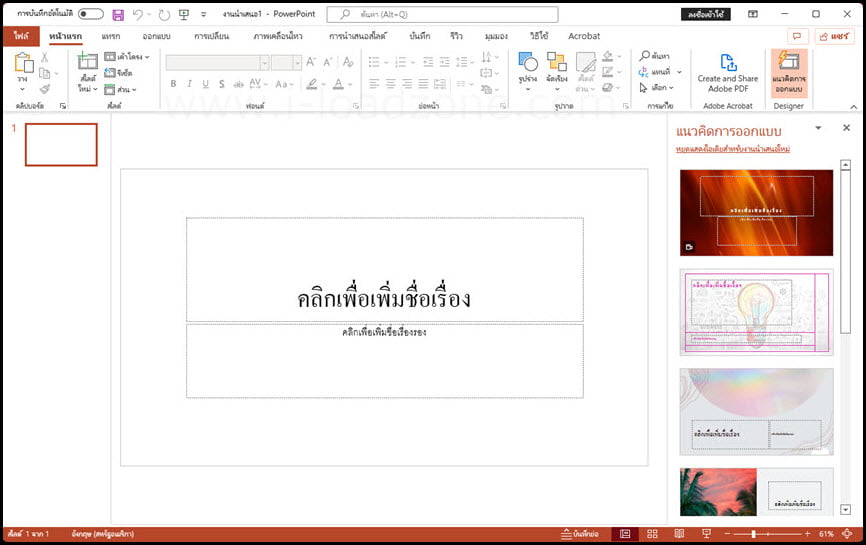Click Create and Share Adobe PDF

point(727,73)
